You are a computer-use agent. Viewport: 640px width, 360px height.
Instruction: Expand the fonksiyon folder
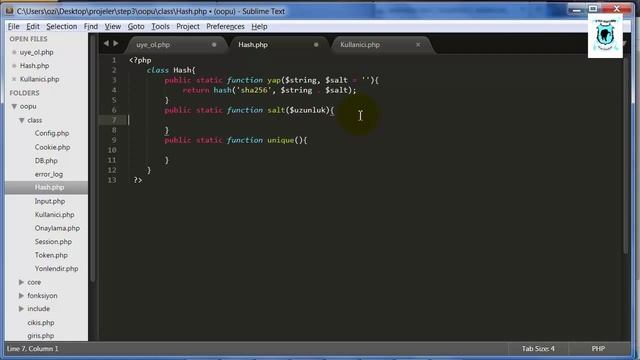21,296
